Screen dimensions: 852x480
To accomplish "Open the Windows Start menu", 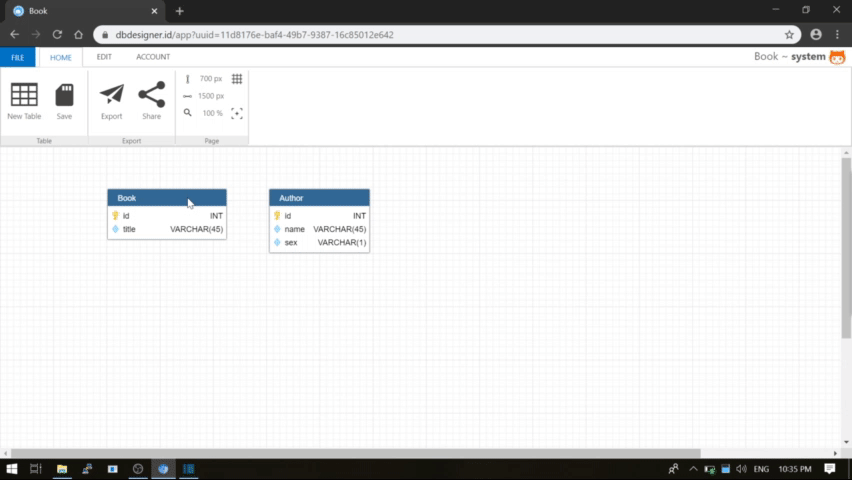I will click(x=12, y=468).
